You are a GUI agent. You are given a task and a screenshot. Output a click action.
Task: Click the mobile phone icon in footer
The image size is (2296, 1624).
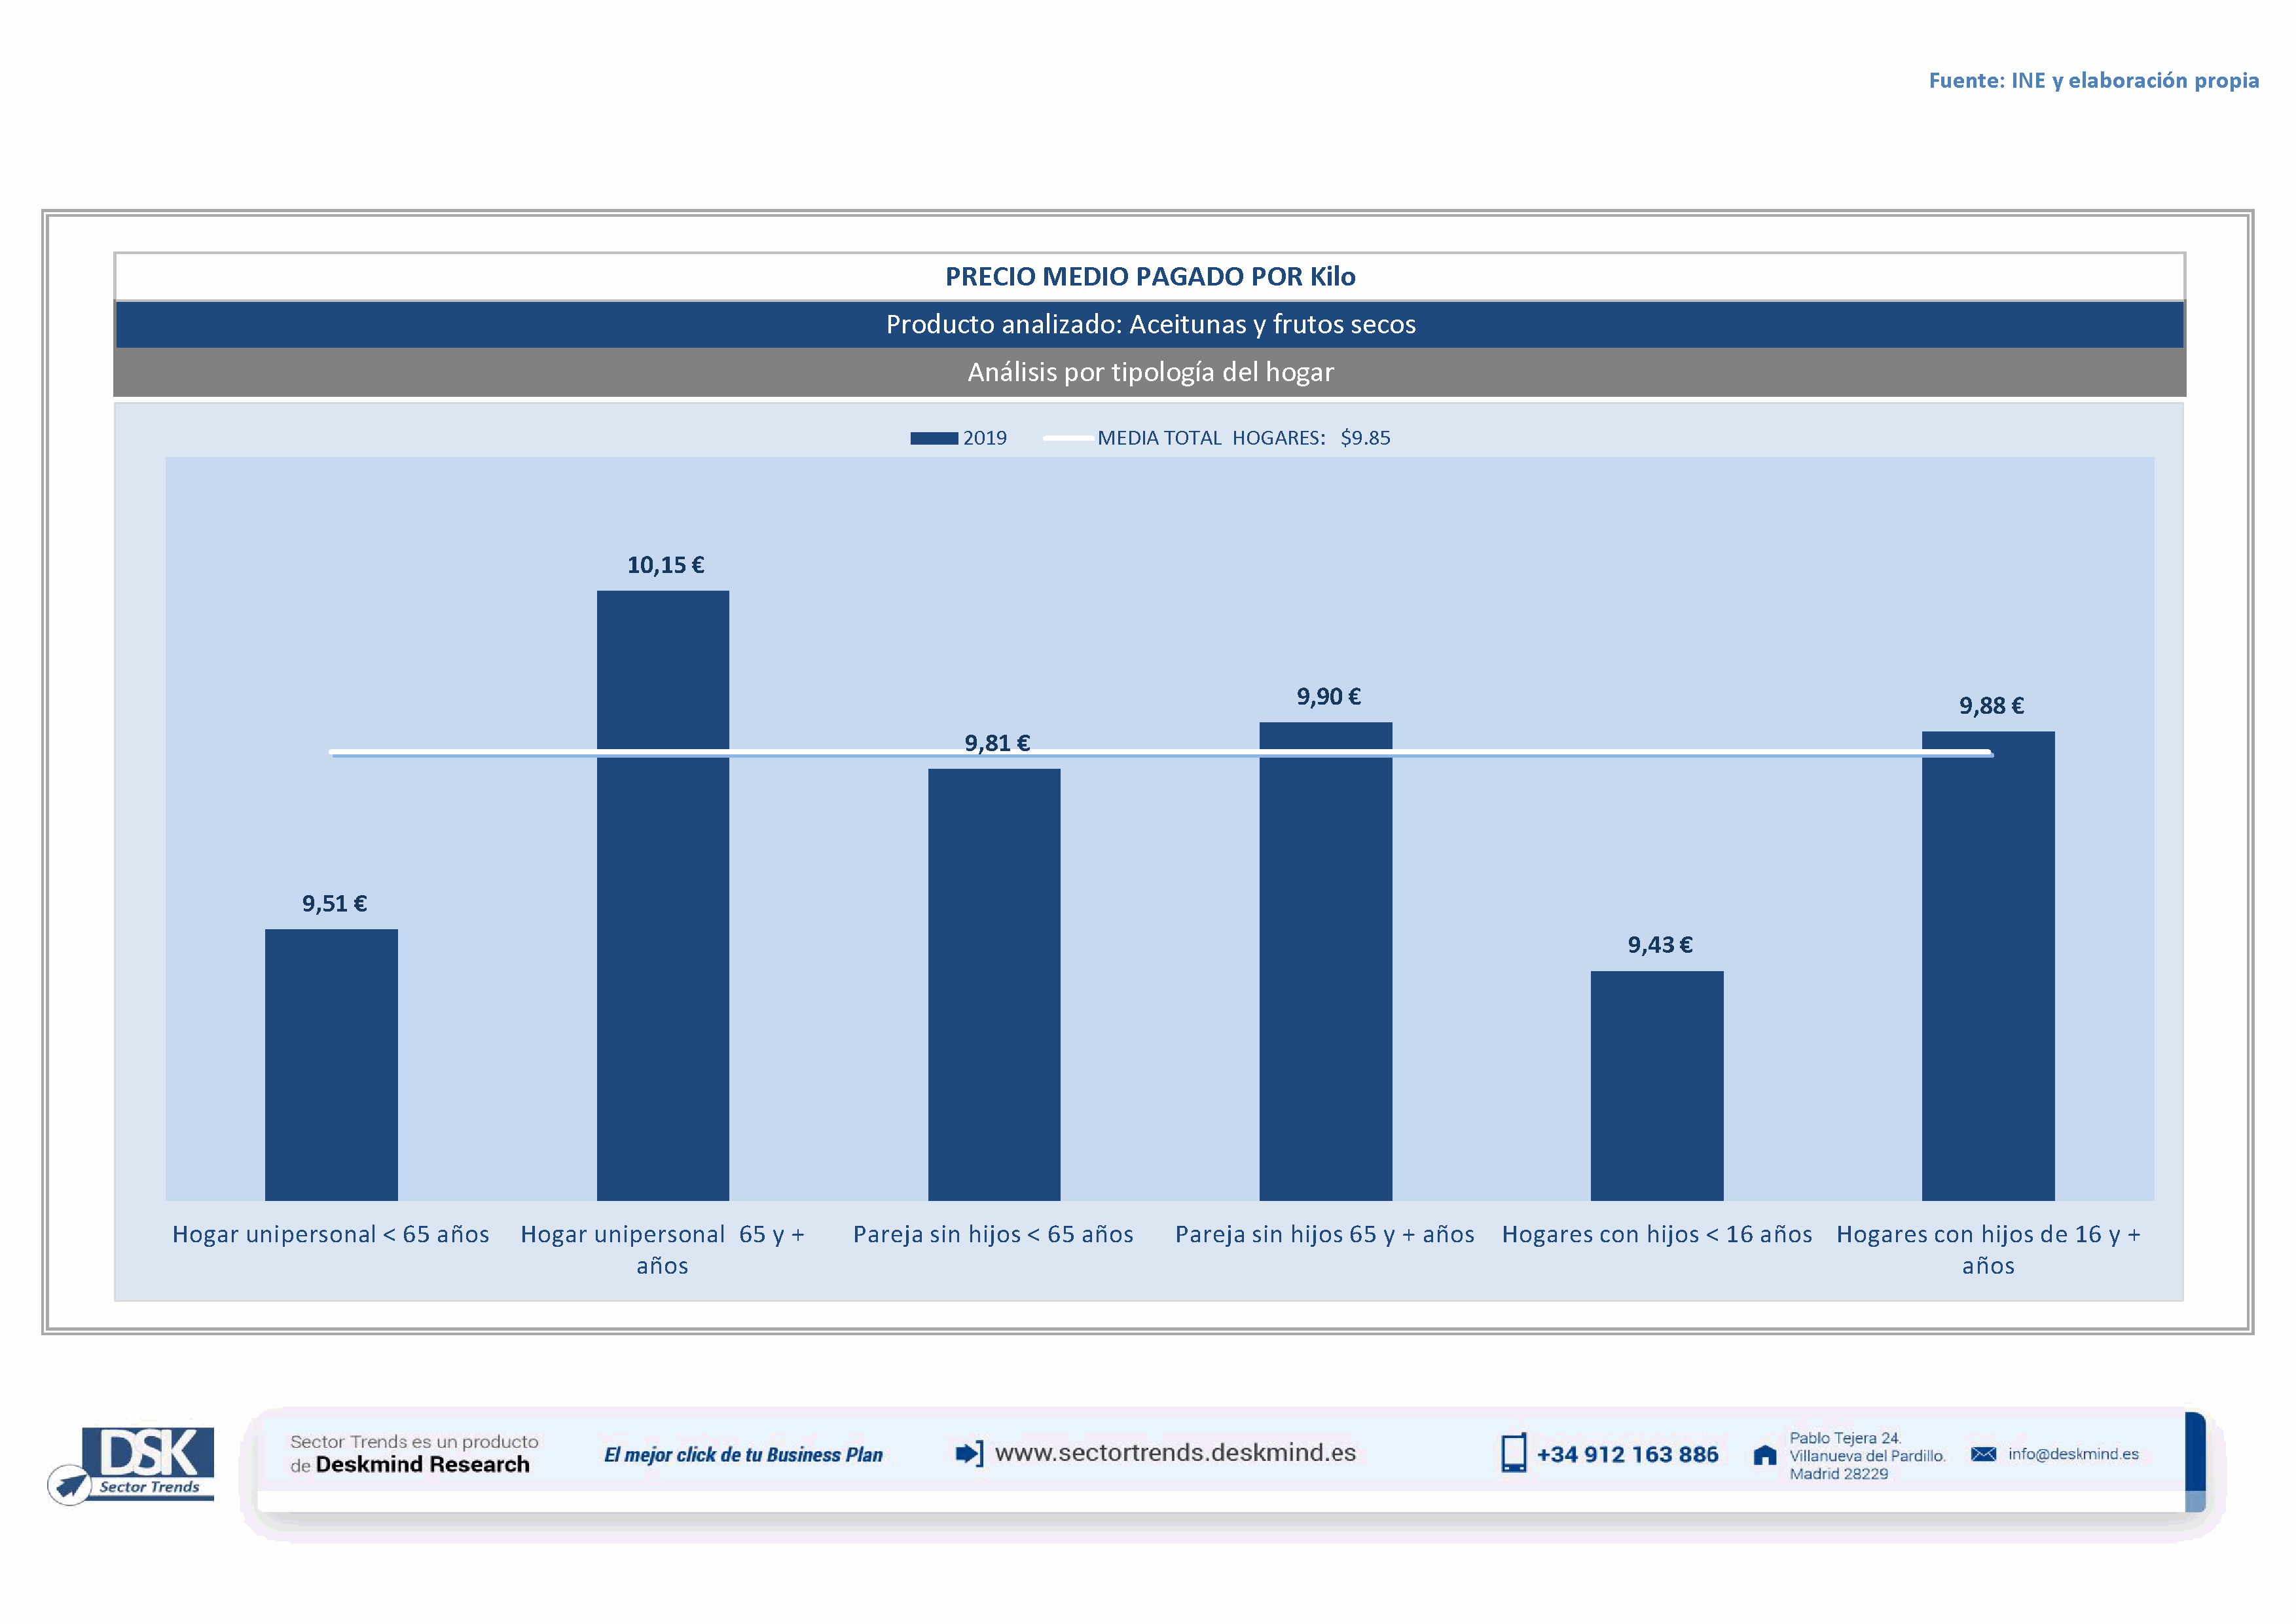1513,1453
